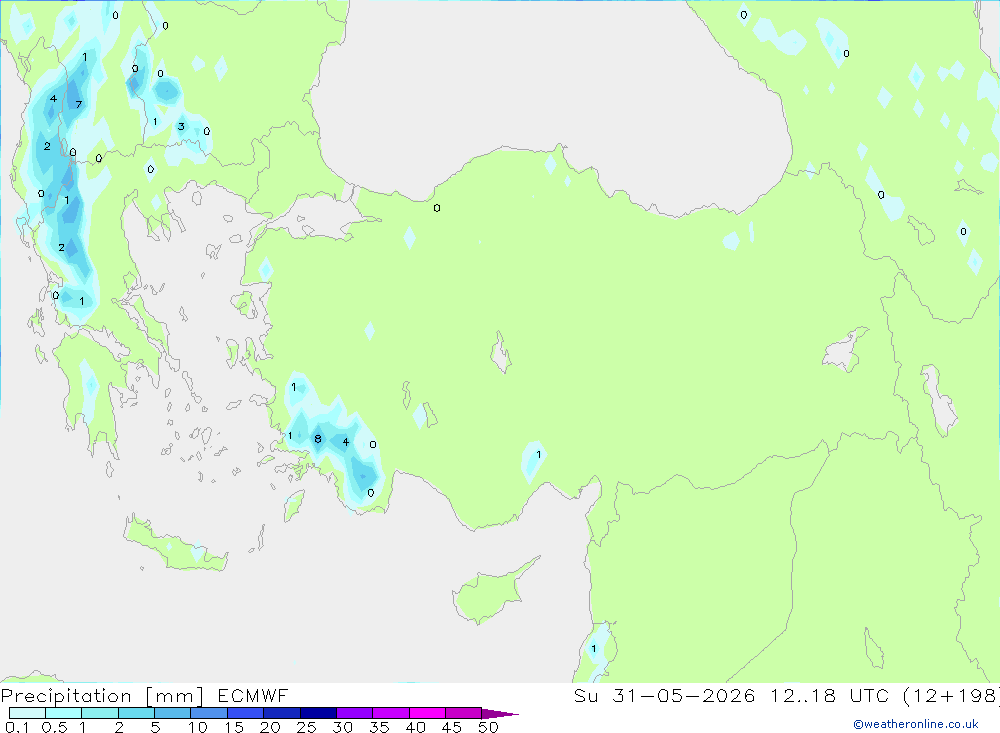
Task: Click the legend value label '25'
Action: point(306,727)
